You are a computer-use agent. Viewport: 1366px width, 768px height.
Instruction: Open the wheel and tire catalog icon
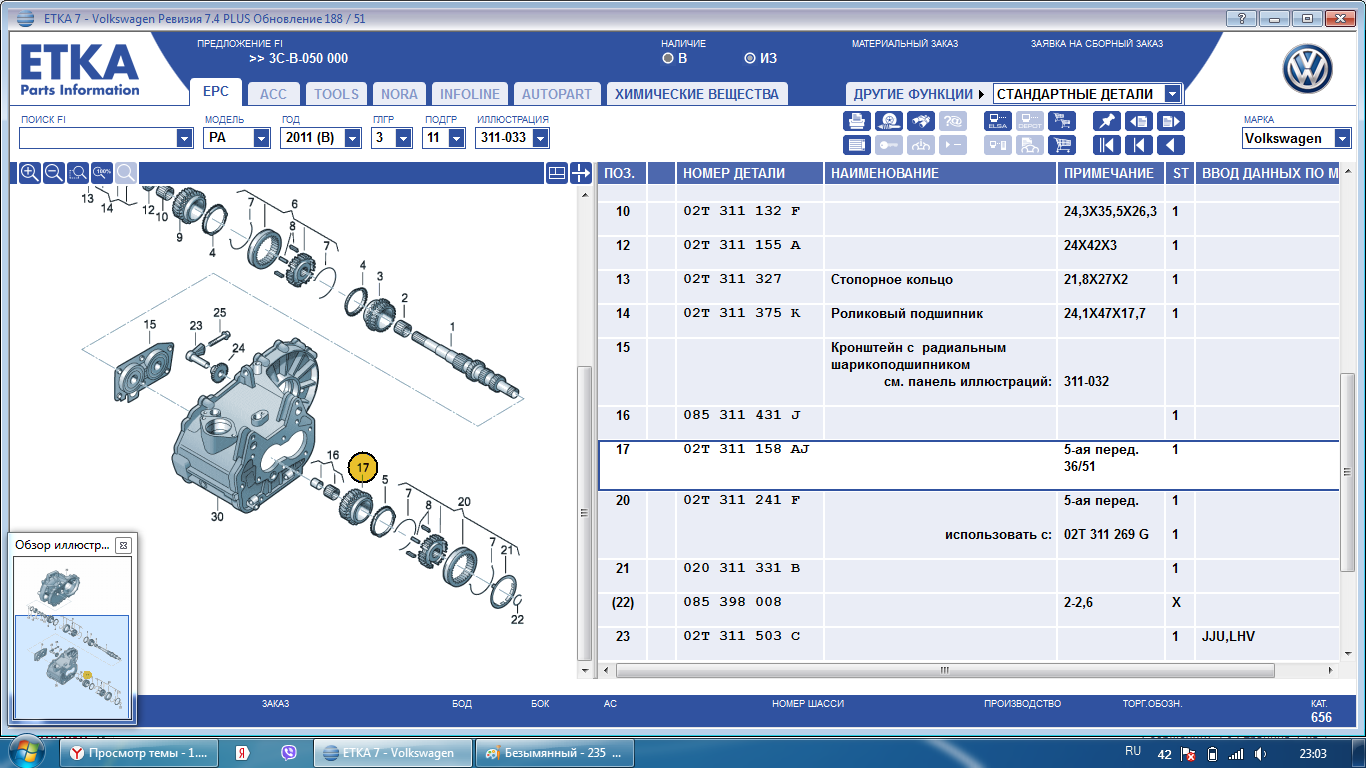pyautogui.click(x=889, y=121)
